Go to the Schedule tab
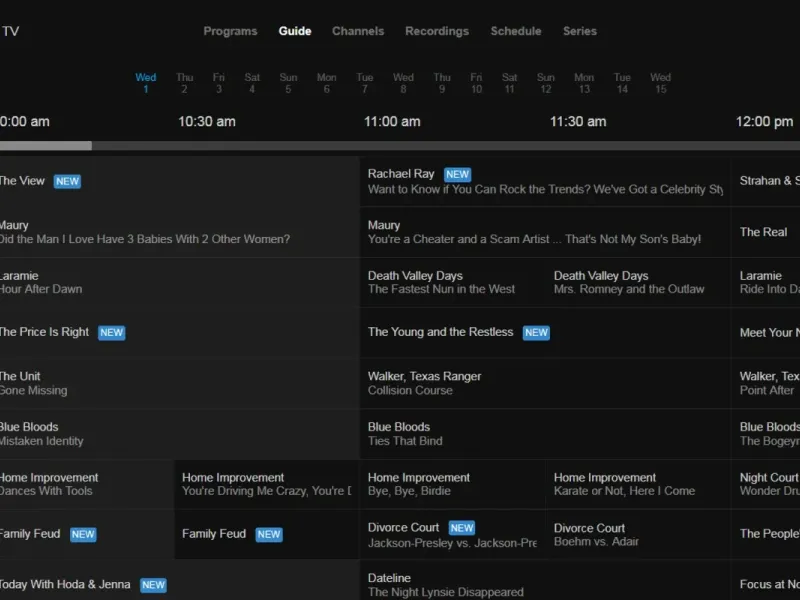The height and width of the screenshot is (600, 800). [x=516, y=31]
